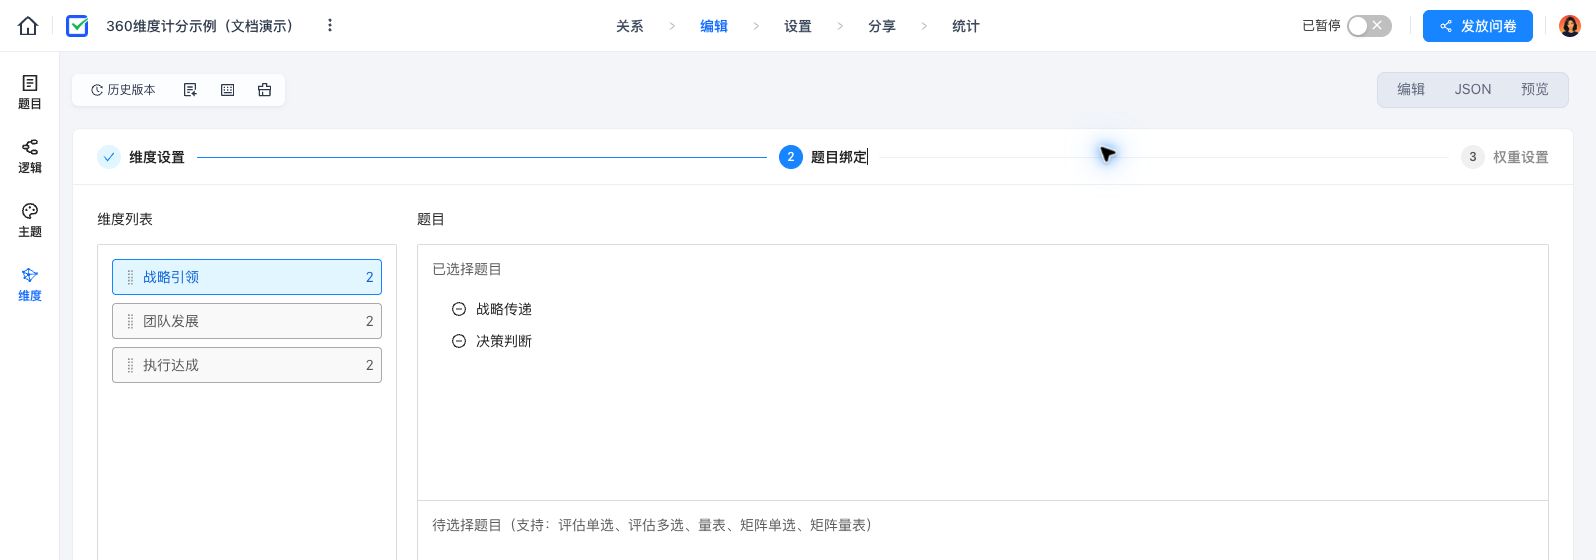
Task: Open the 题目 sidebar panel
Action: coord(30,92)
